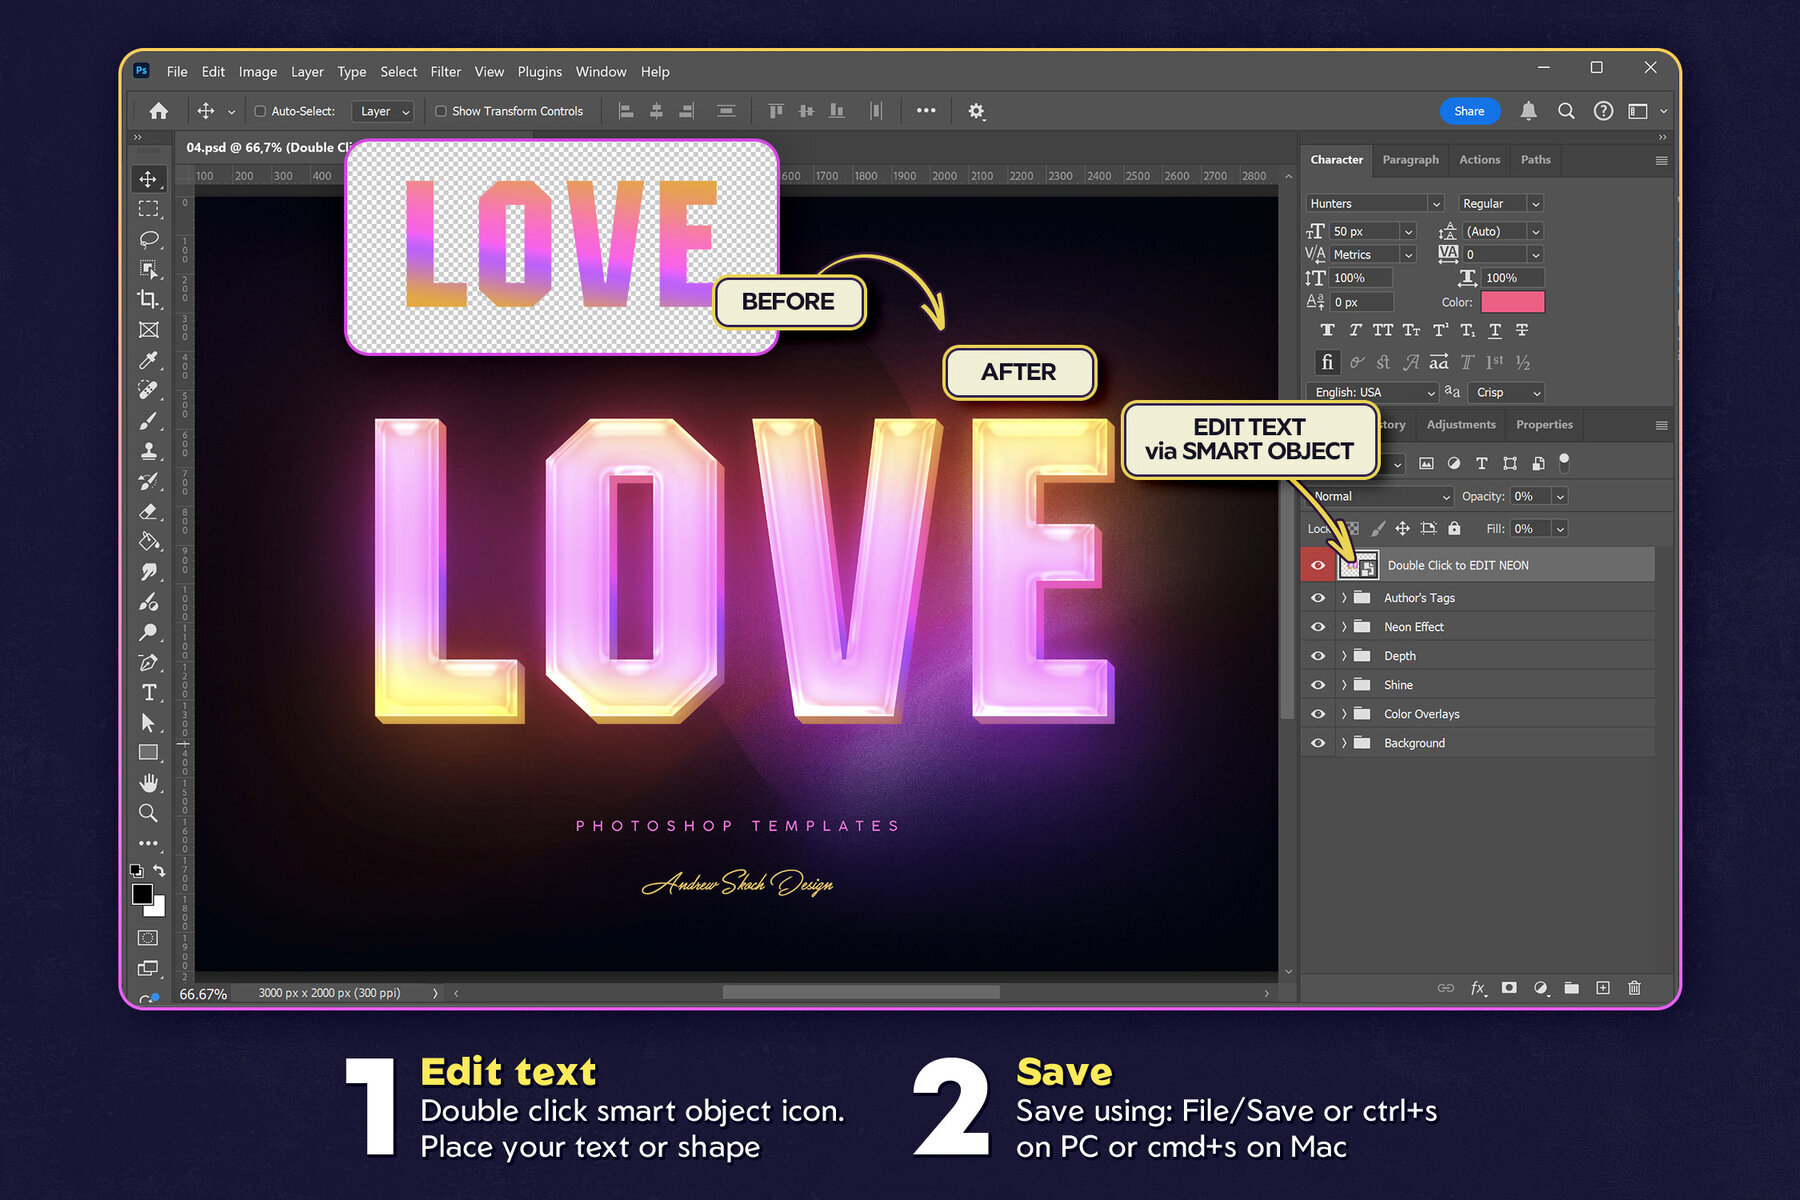Viewport: 1800px width, 1200px height.
Task: Add a layer mask from the panel bottom
Action: (1509, 988)
